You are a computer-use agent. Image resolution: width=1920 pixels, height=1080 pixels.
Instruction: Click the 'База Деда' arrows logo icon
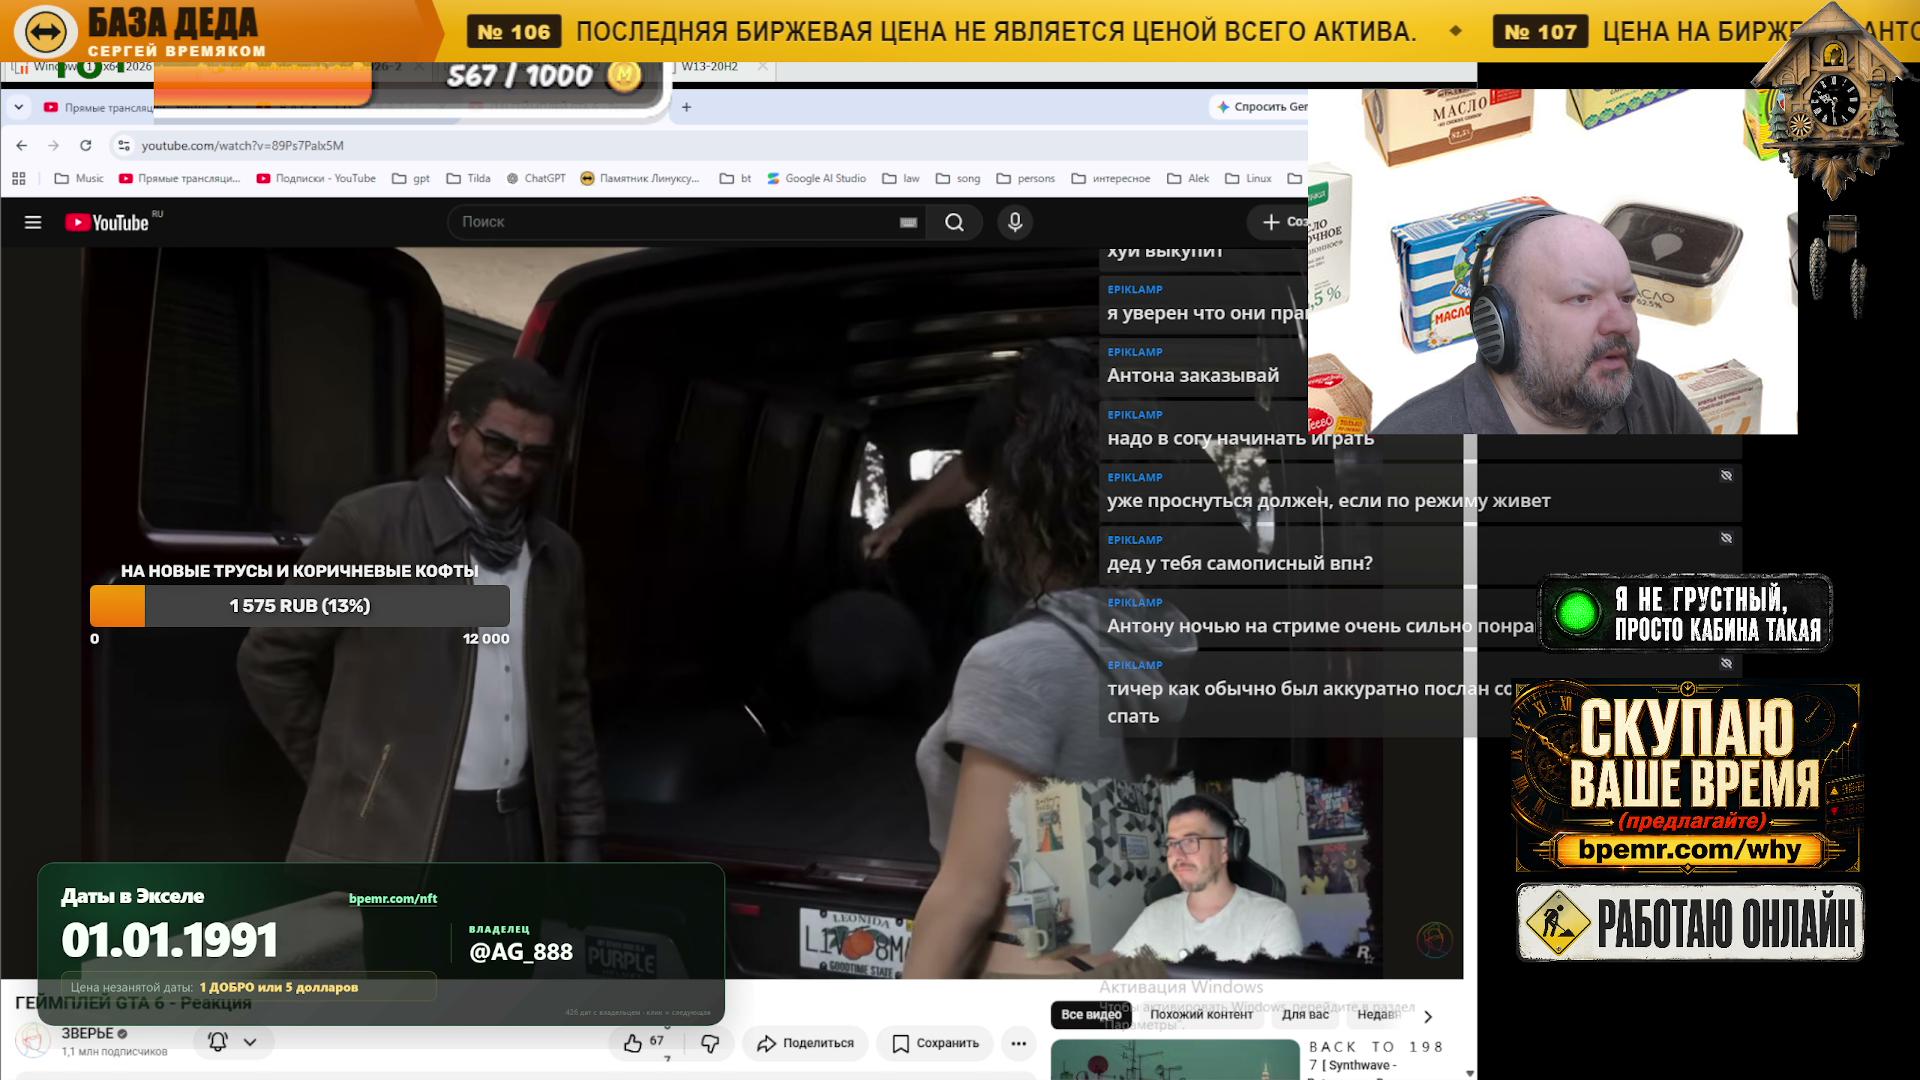[x=46, y=32]
